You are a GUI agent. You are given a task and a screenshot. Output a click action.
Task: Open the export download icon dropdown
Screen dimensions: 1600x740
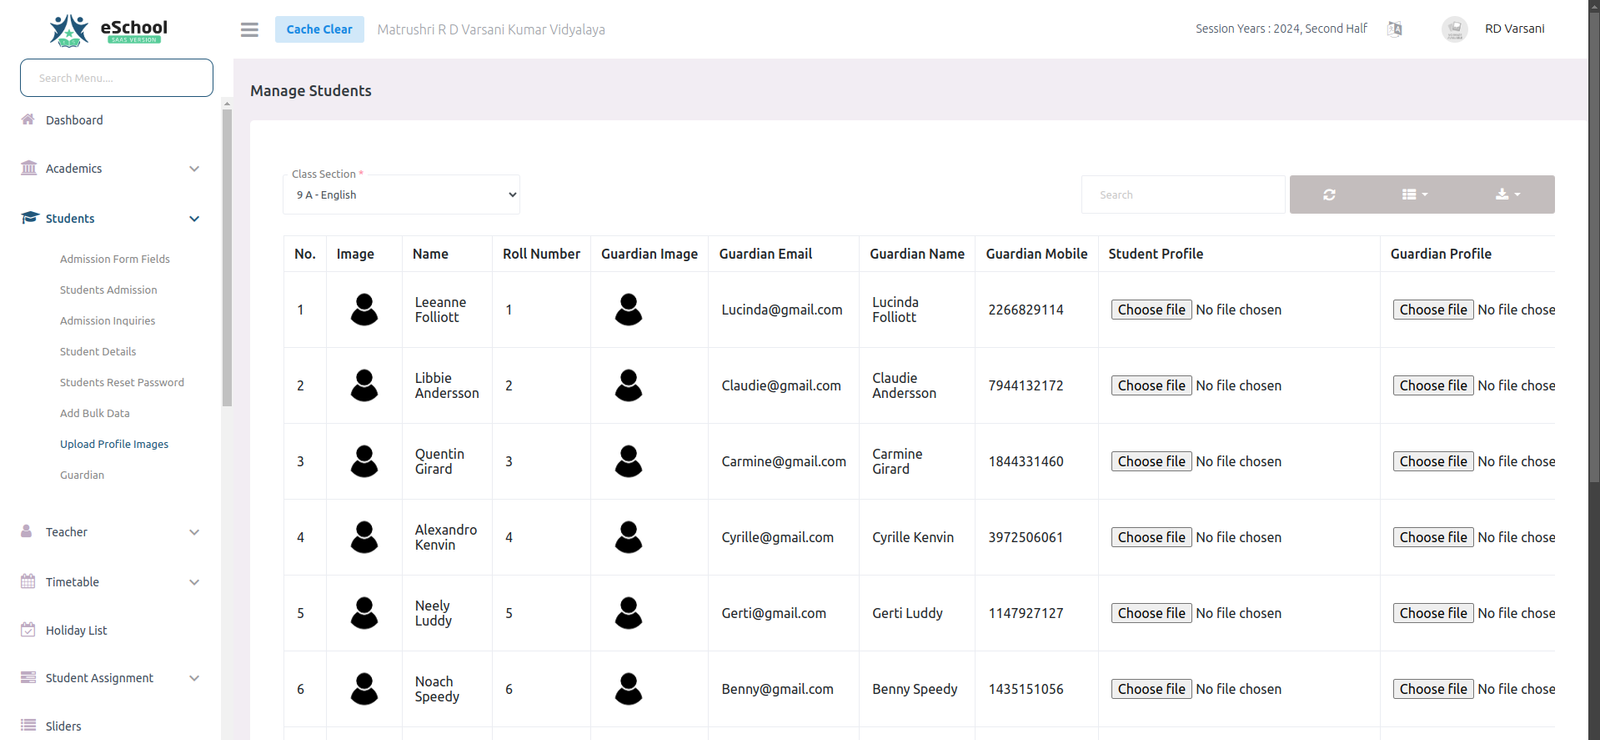click(x=1507, y=195)
